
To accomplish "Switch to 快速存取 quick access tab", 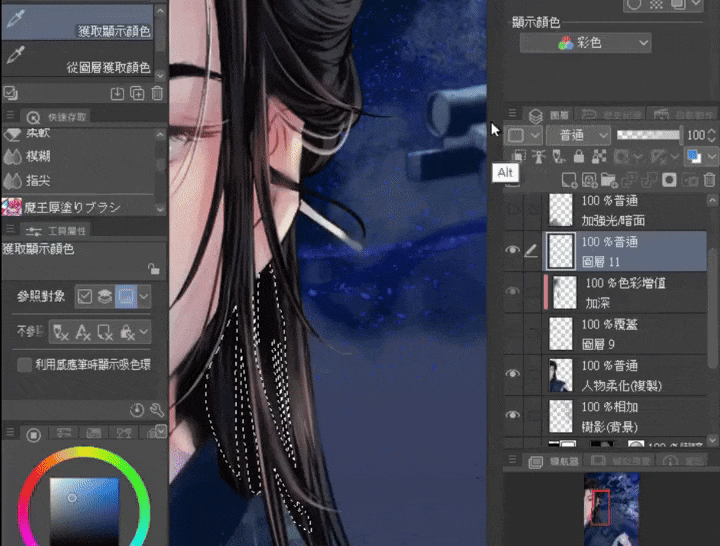I will (x=56, y=117).
